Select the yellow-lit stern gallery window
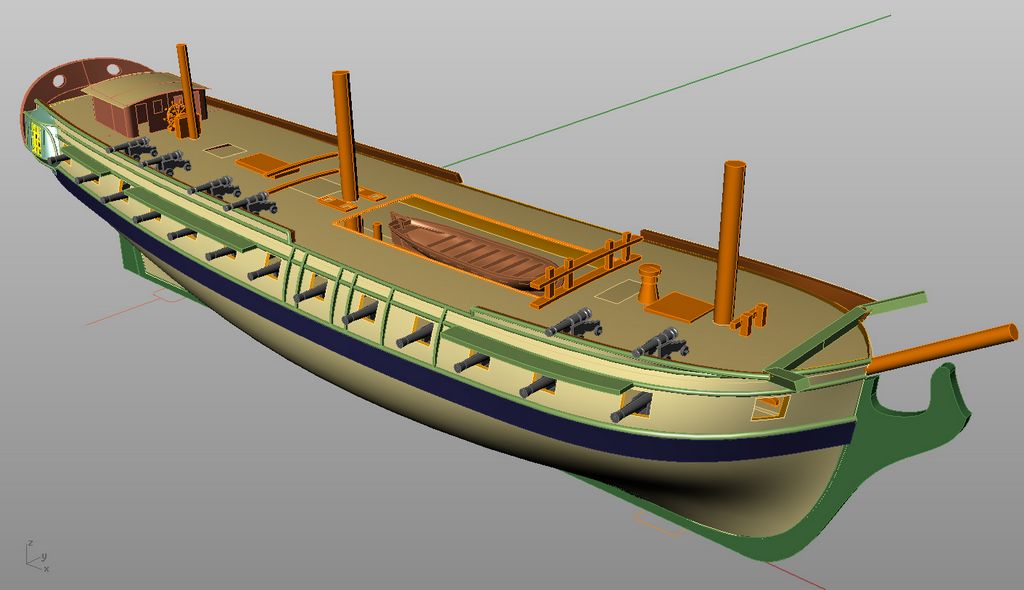 coord(39,138)
